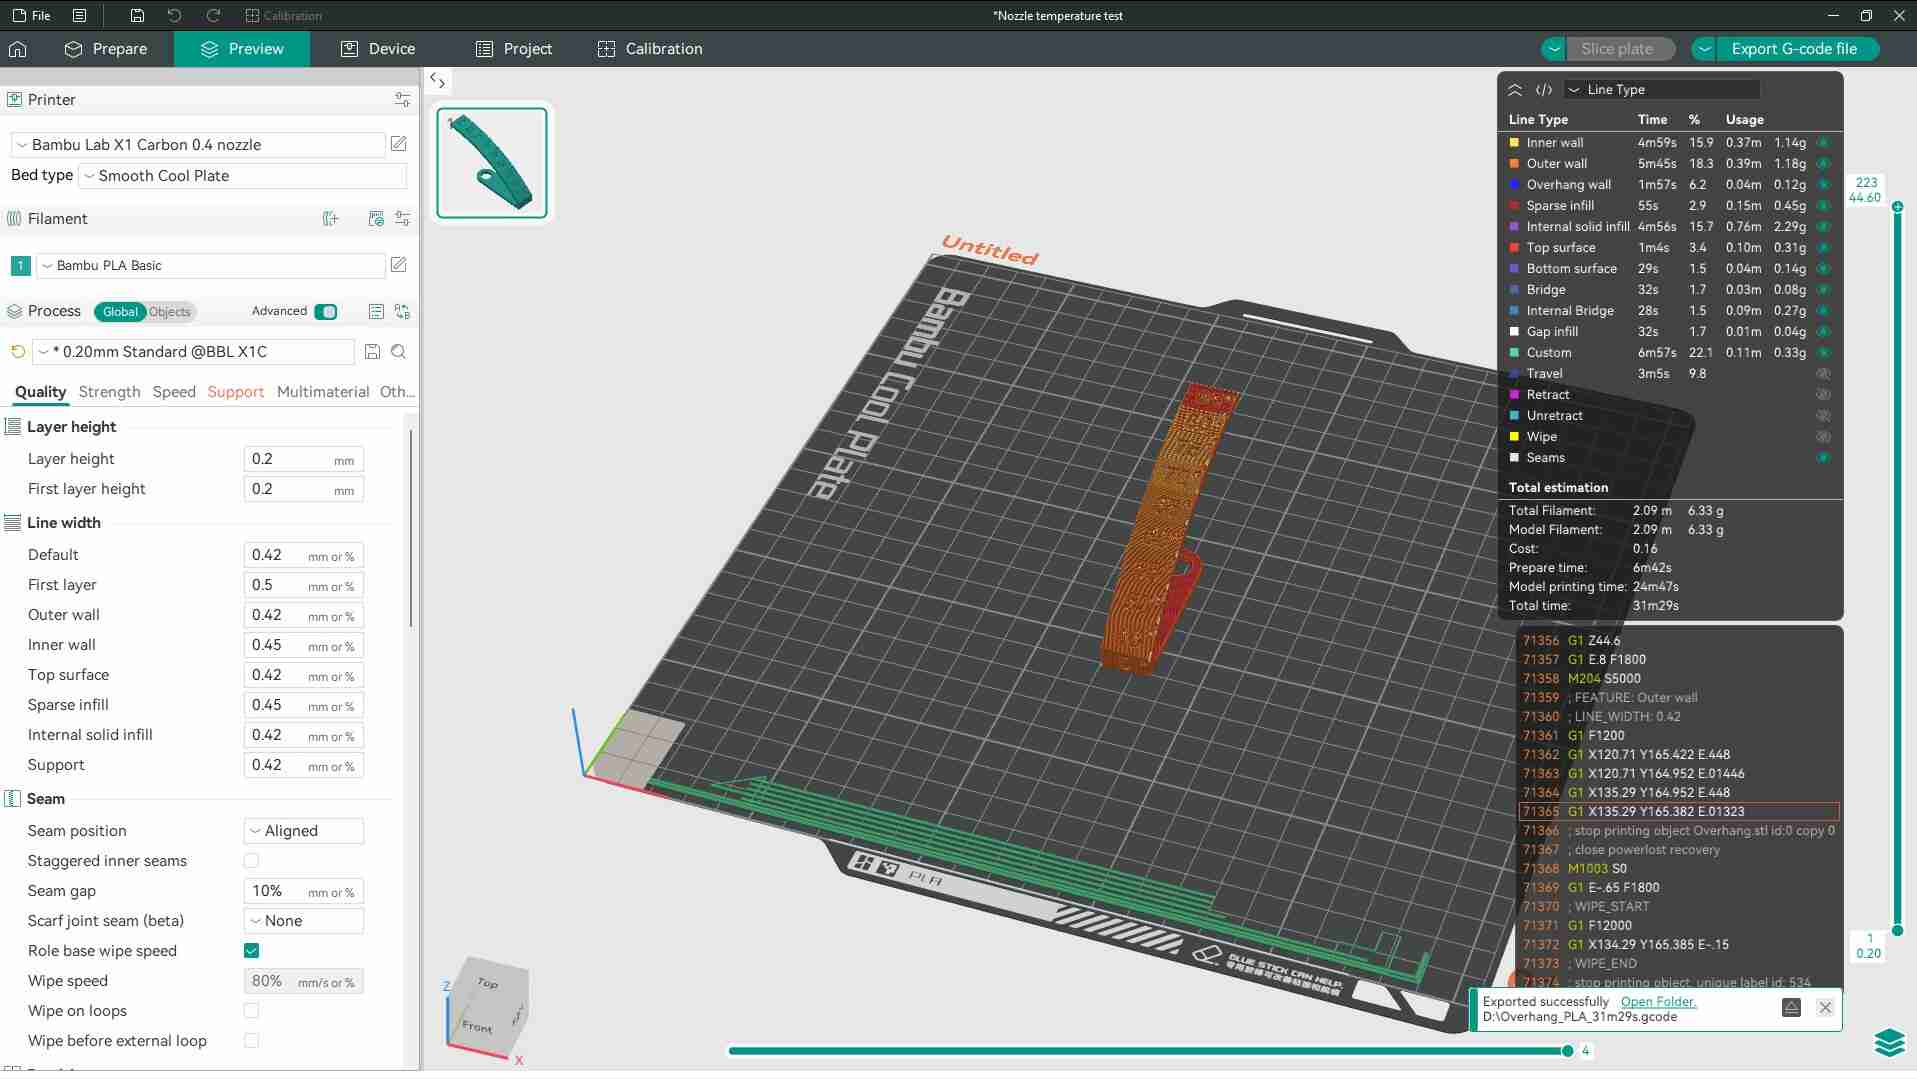This screenshot has height=1079, width=1917.
Task: Reset the modified process preset
Action: coord(18,352)
